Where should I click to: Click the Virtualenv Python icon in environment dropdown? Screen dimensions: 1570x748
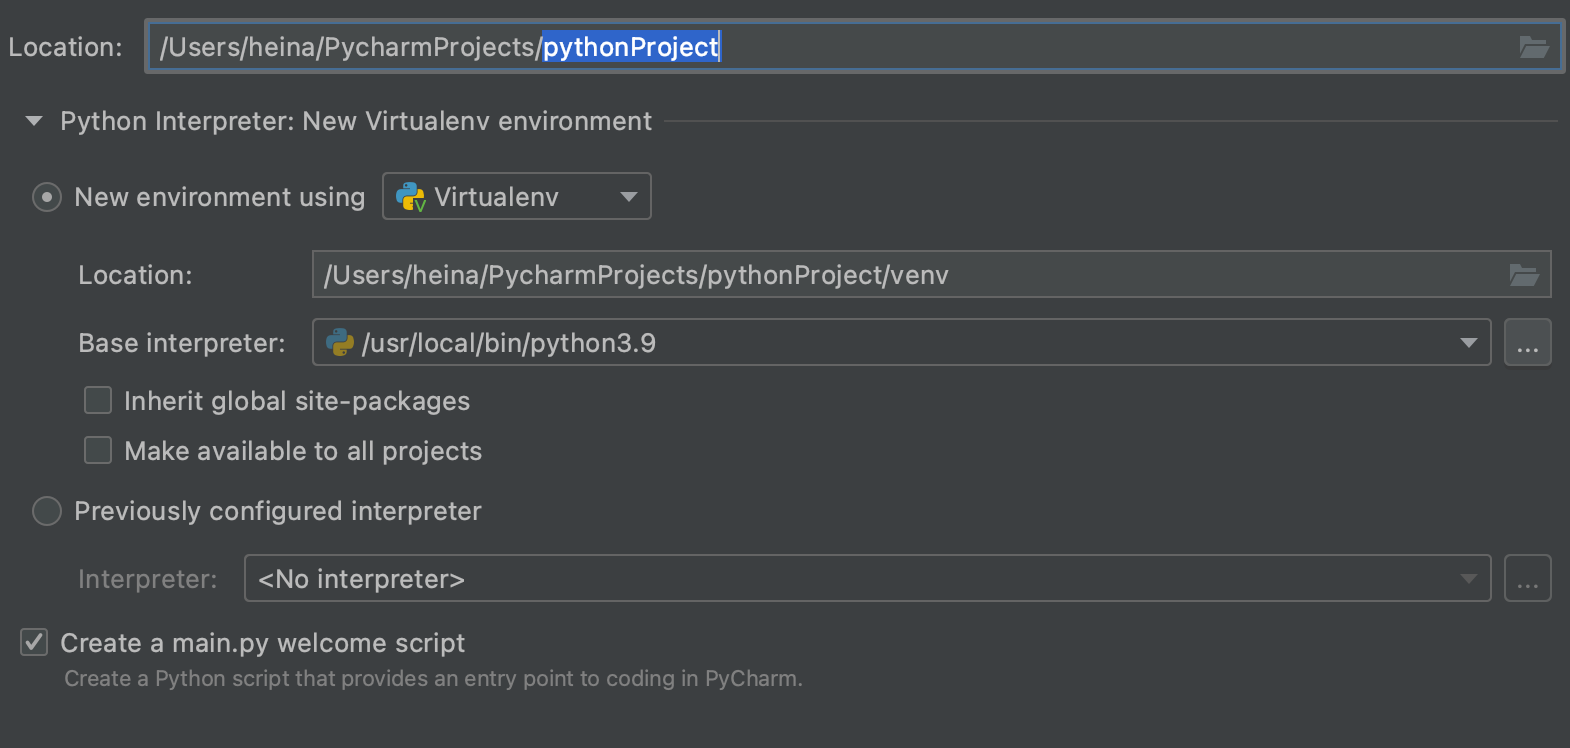point(411,197)
